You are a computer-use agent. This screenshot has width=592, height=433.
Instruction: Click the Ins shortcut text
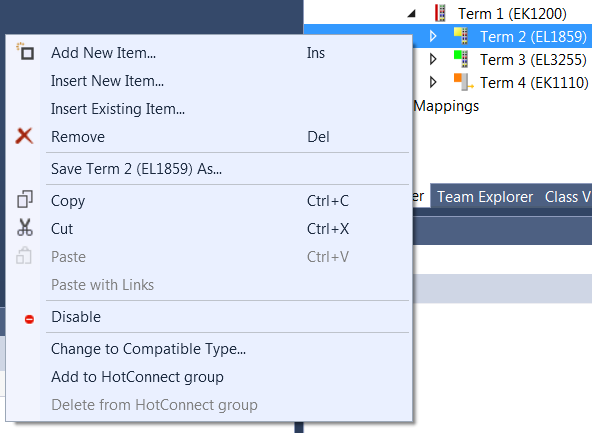(316, 53)
